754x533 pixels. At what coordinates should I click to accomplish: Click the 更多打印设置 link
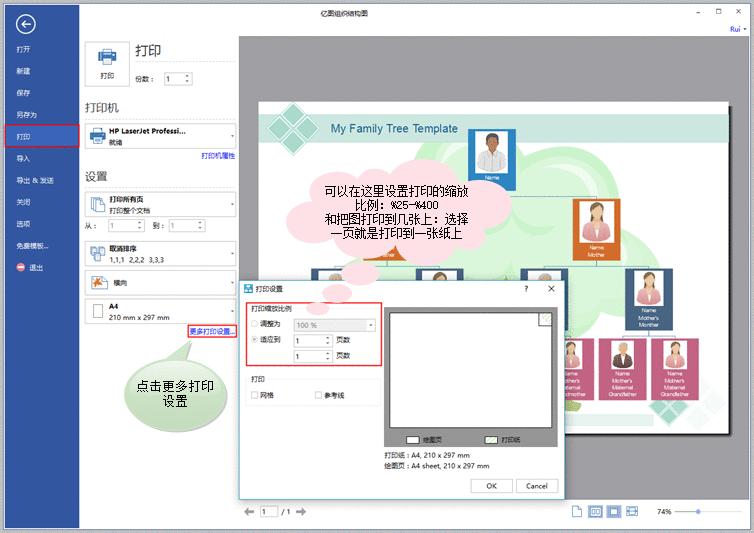point(212,331)
